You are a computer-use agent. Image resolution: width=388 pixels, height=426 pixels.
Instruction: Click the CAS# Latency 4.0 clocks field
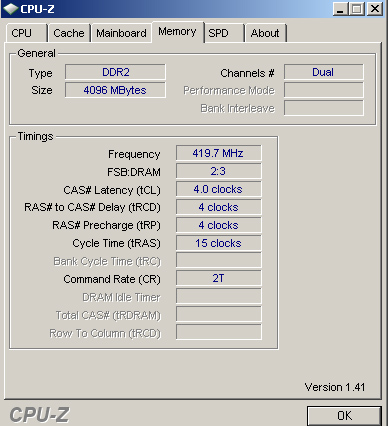pos(219,189)
